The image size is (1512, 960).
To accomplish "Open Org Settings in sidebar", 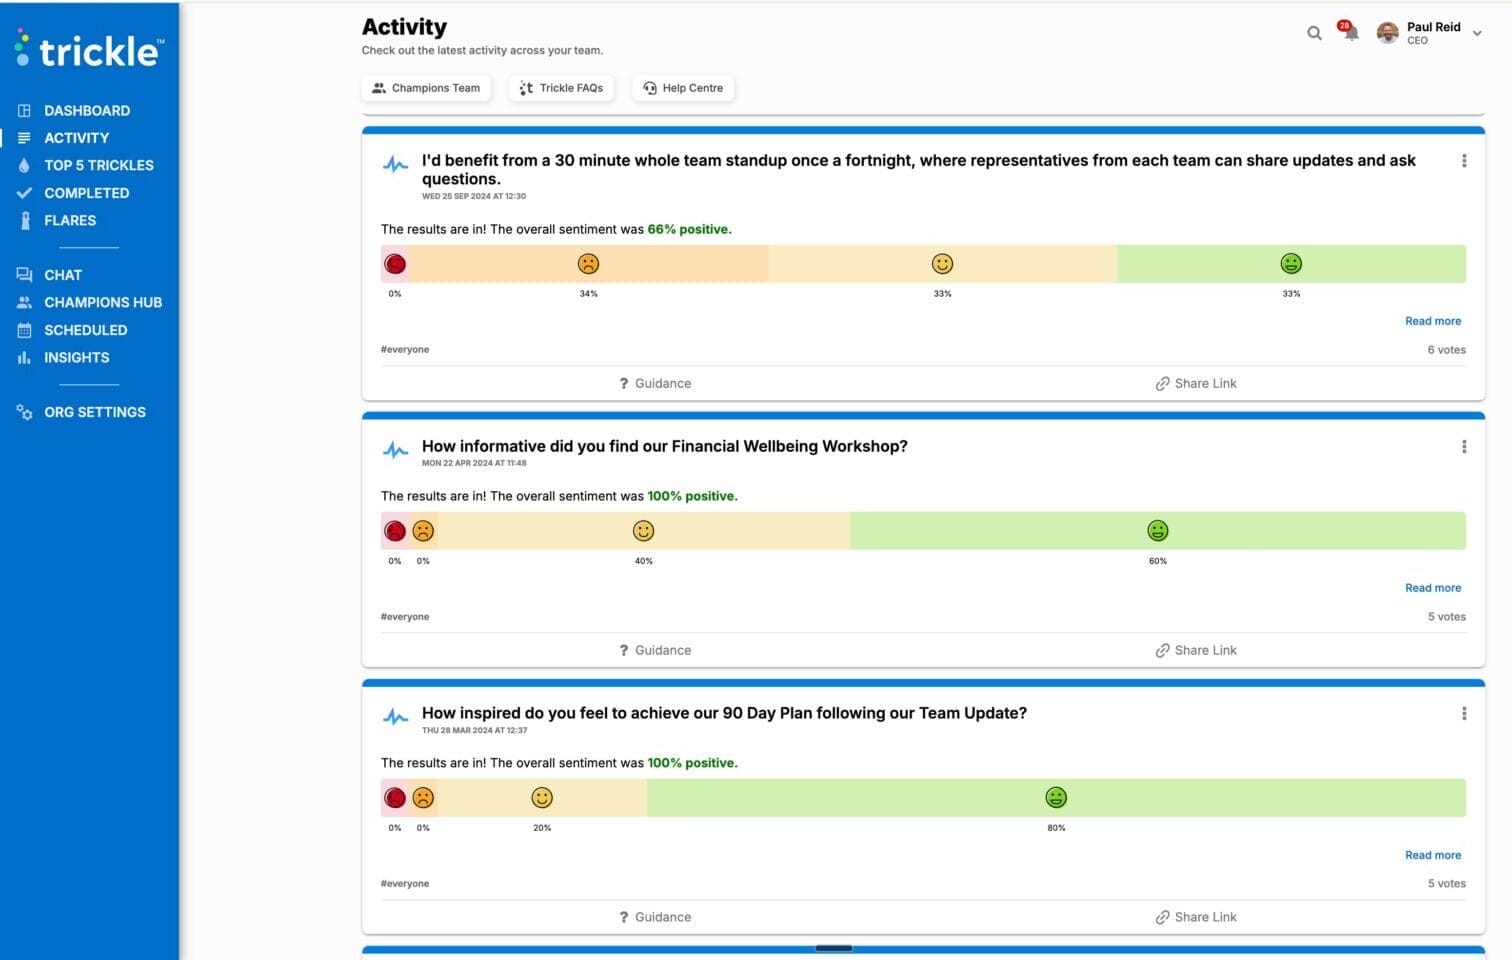I will pos(94,412).
